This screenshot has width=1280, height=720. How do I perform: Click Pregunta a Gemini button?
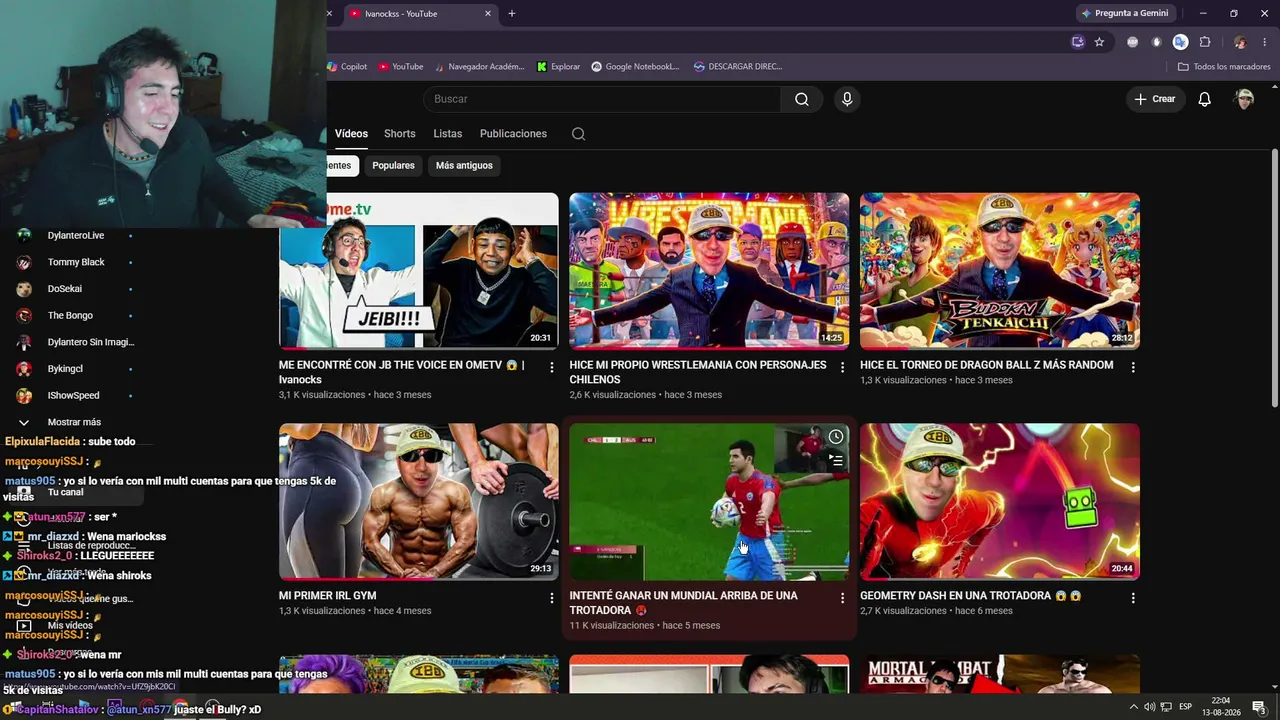[x=1124, y=14]
